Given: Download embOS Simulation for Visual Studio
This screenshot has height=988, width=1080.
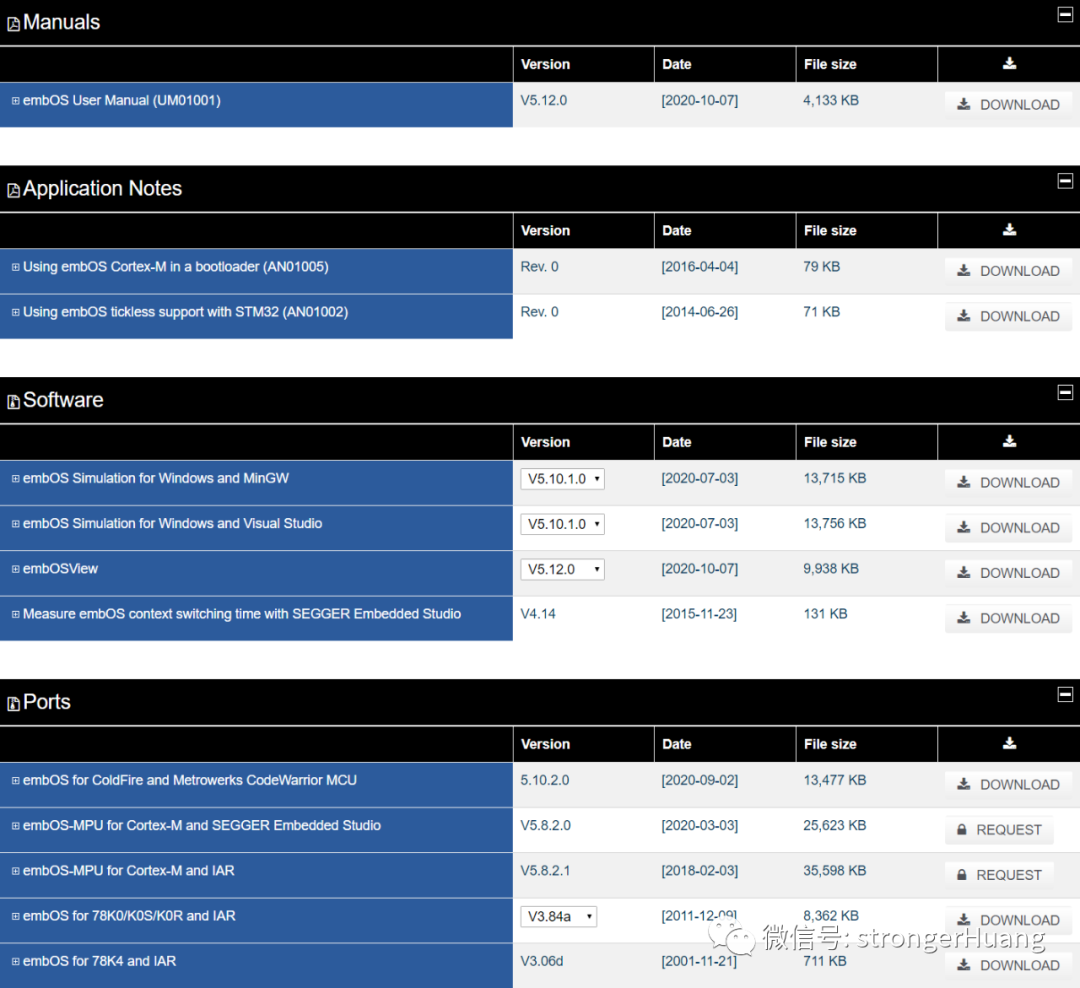Looking at the screenshot, I should (x=1008, y=528).
